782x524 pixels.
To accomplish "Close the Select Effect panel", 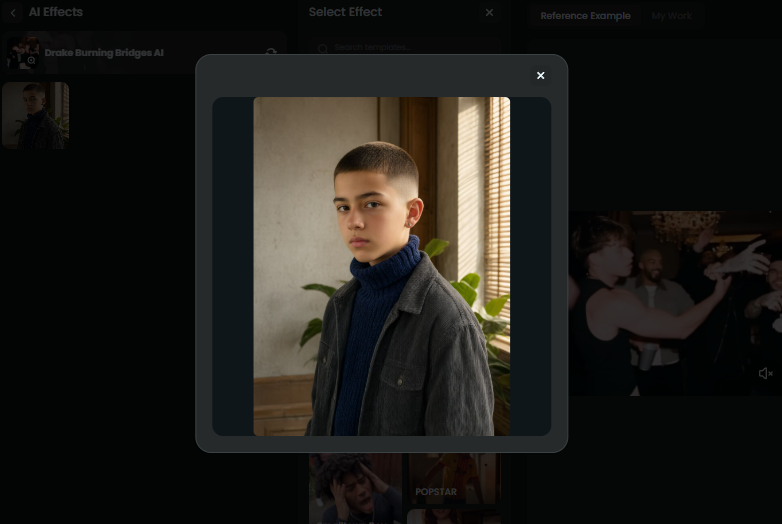I will click(489, 12).
